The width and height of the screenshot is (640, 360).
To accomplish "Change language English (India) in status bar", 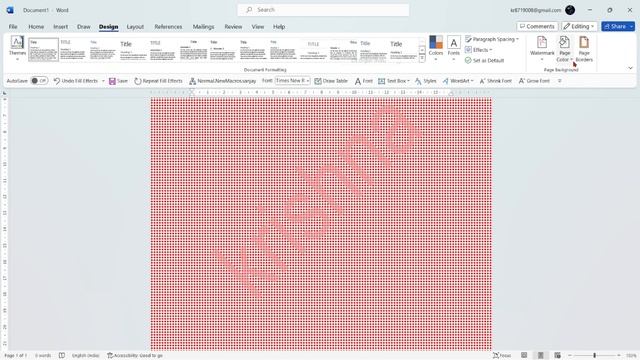I will (x=85, y=356).
